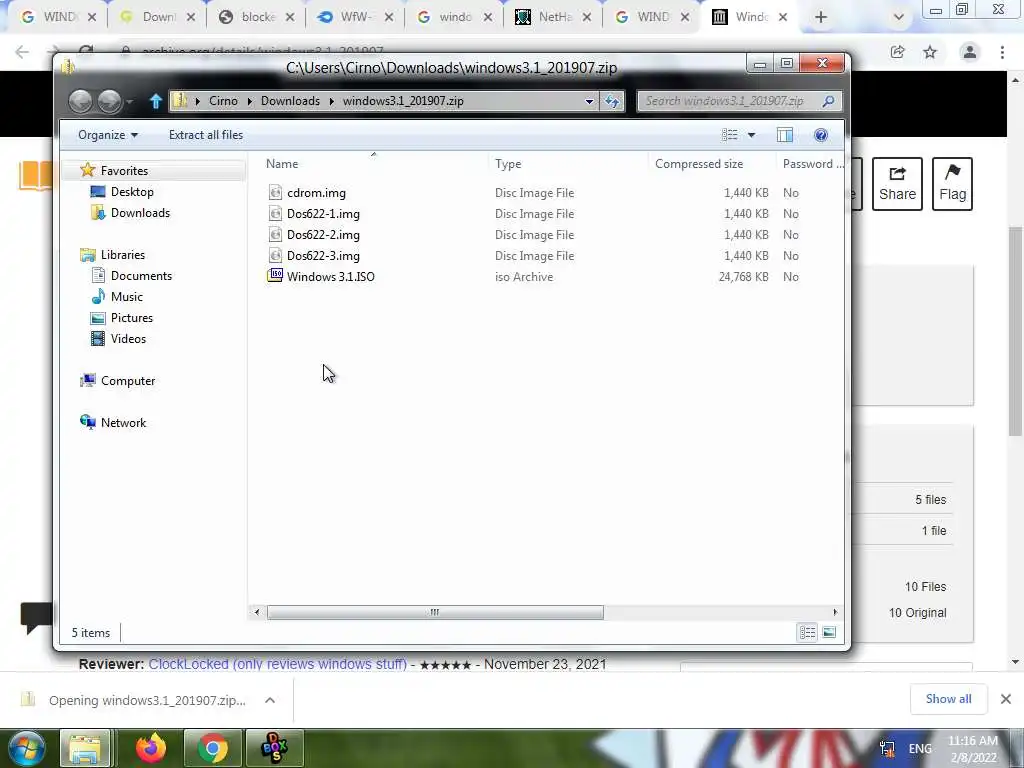Viewport: 1024px width, 768px height.
Task: Click horizontal scrollbar thumb in file list
Action: [435, 612]
